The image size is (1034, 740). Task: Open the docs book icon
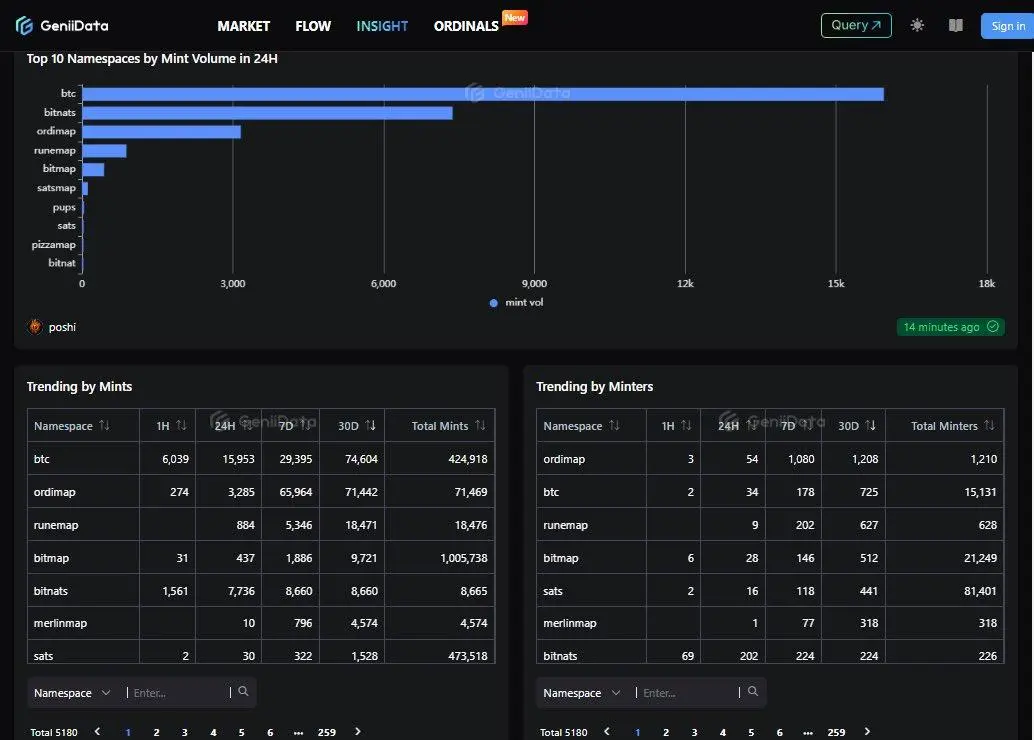point(956,26)
